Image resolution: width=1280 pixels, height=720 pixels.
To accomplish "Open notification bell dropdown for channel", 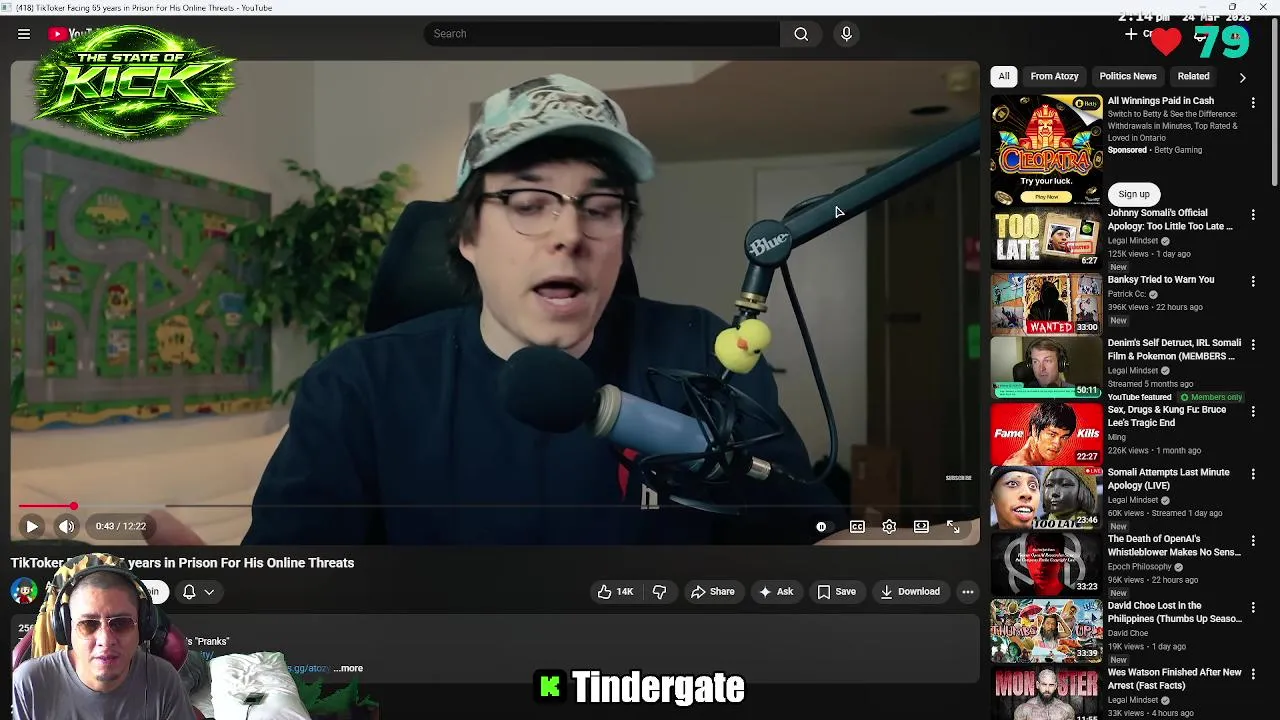I will pyautogui.click(x=198, y=592).
